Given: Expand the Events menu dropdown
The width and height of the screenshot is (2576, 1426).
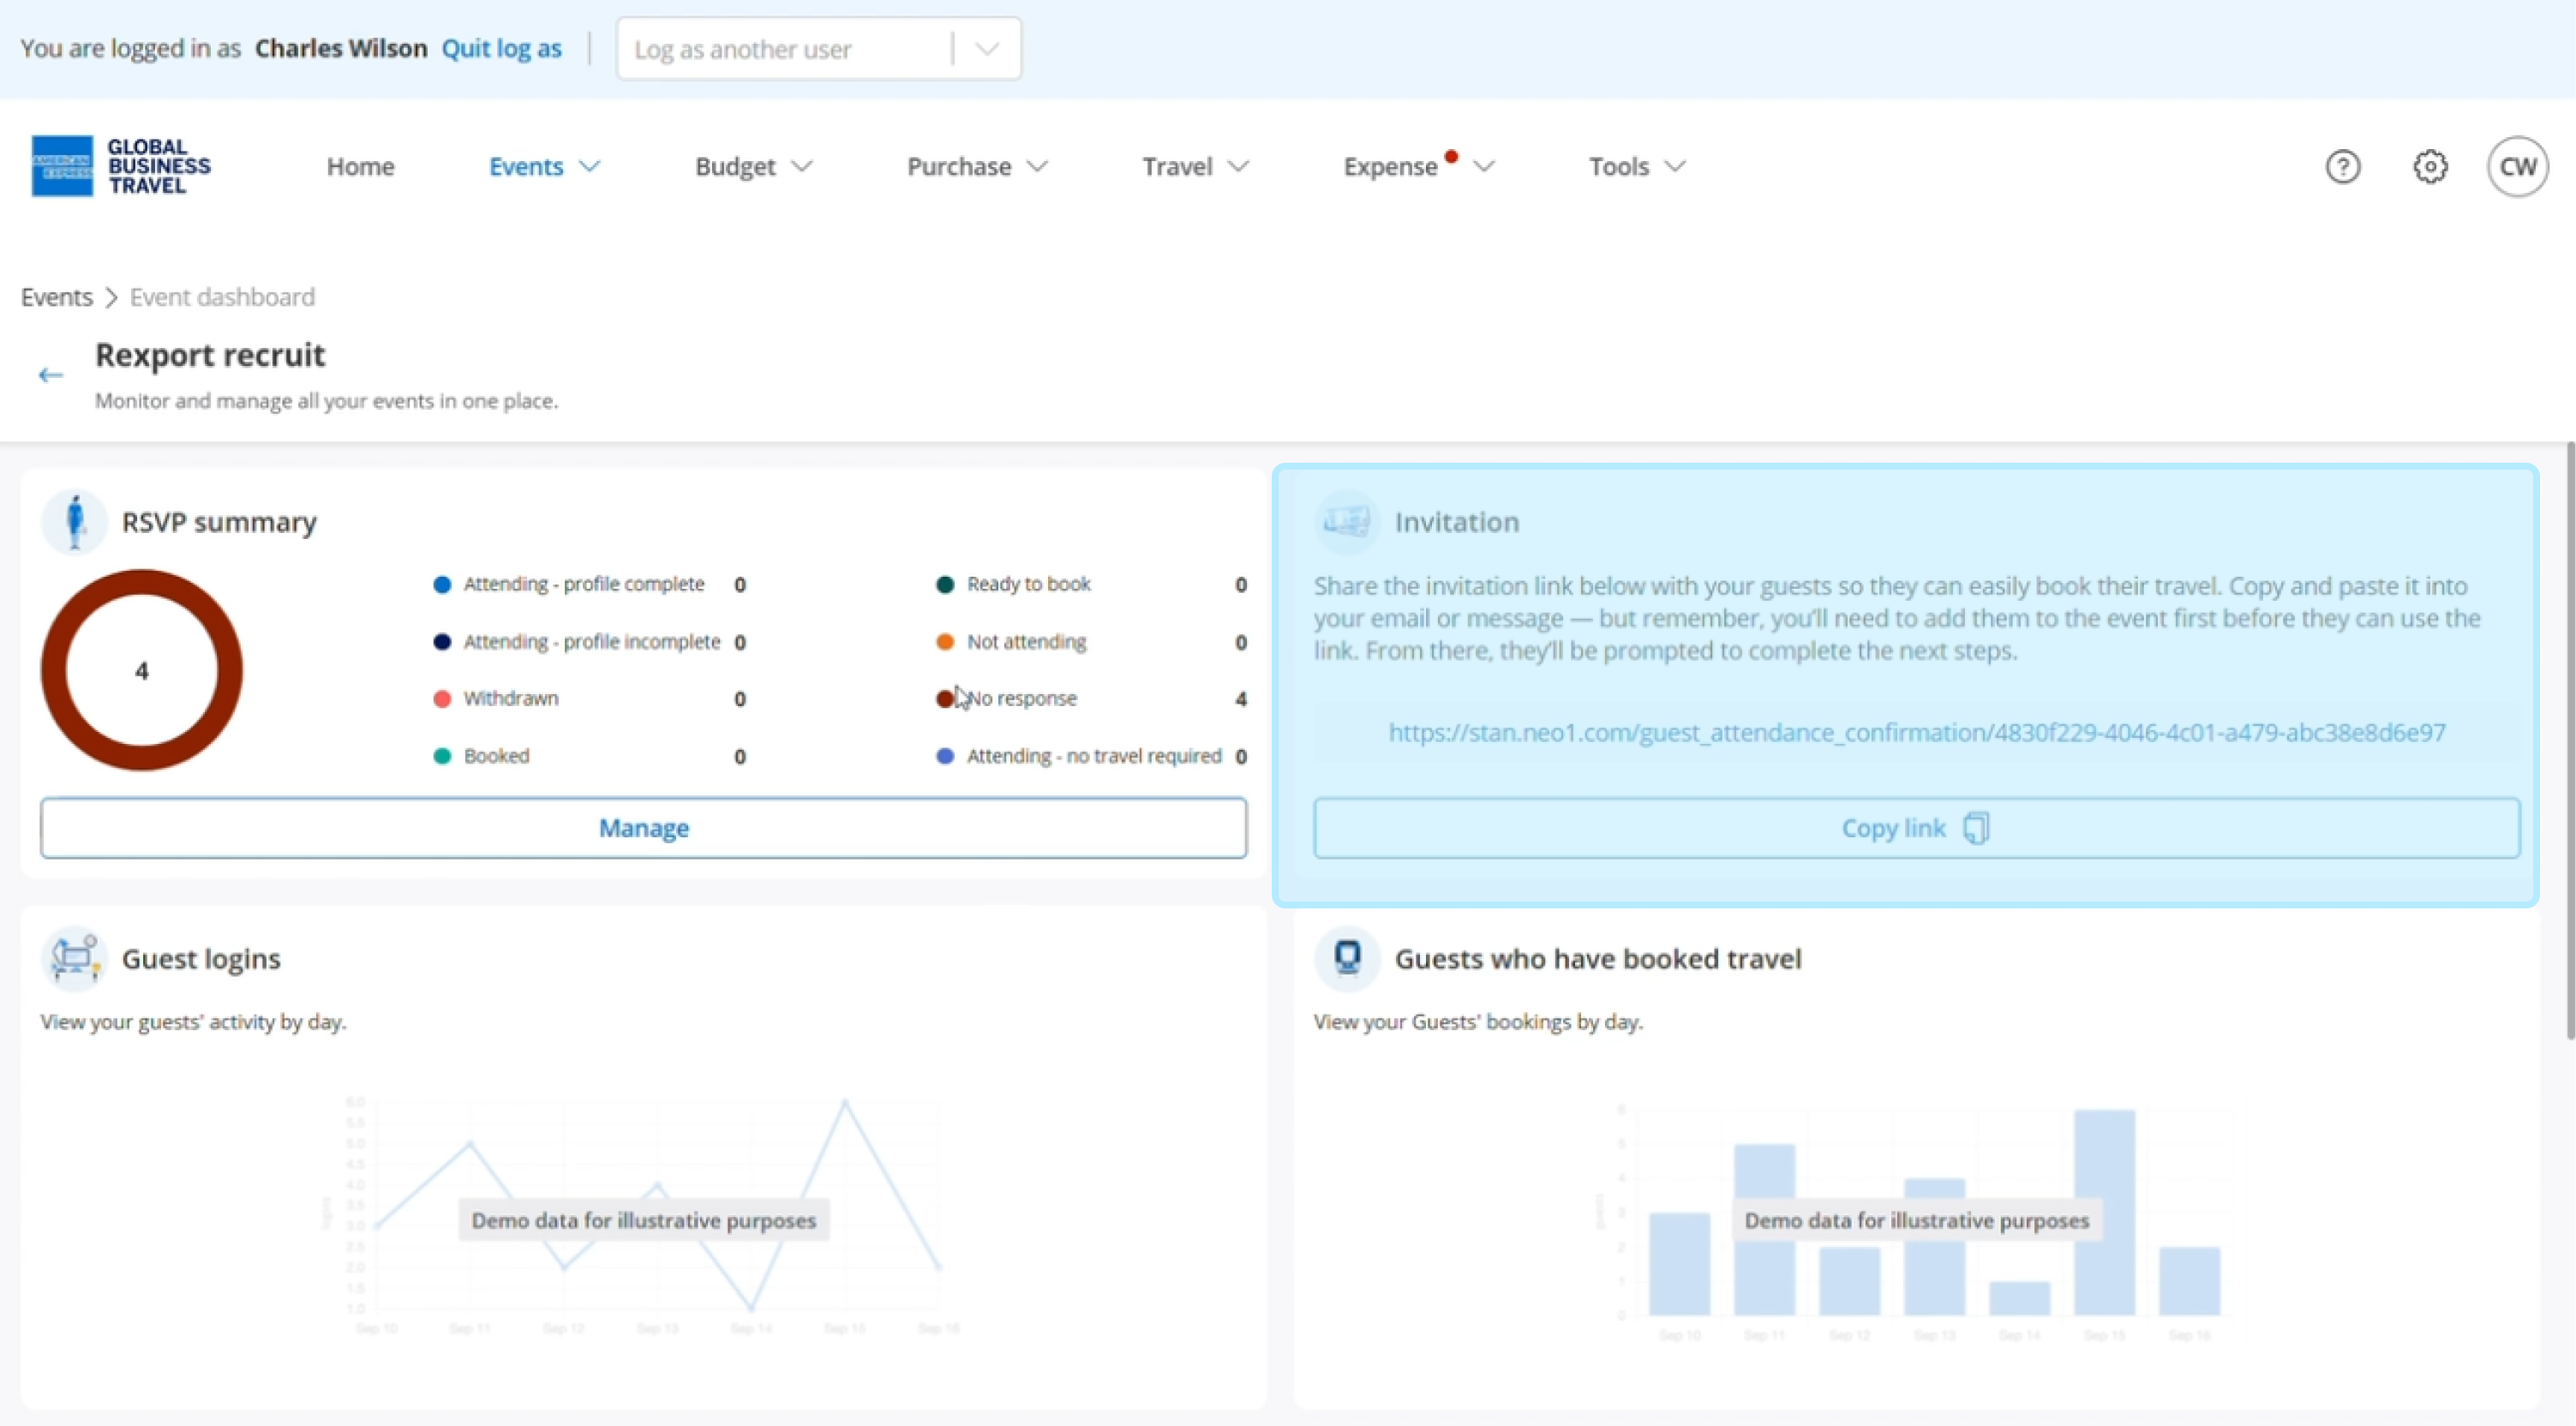Looking at the screenshot, I should 544,166.
